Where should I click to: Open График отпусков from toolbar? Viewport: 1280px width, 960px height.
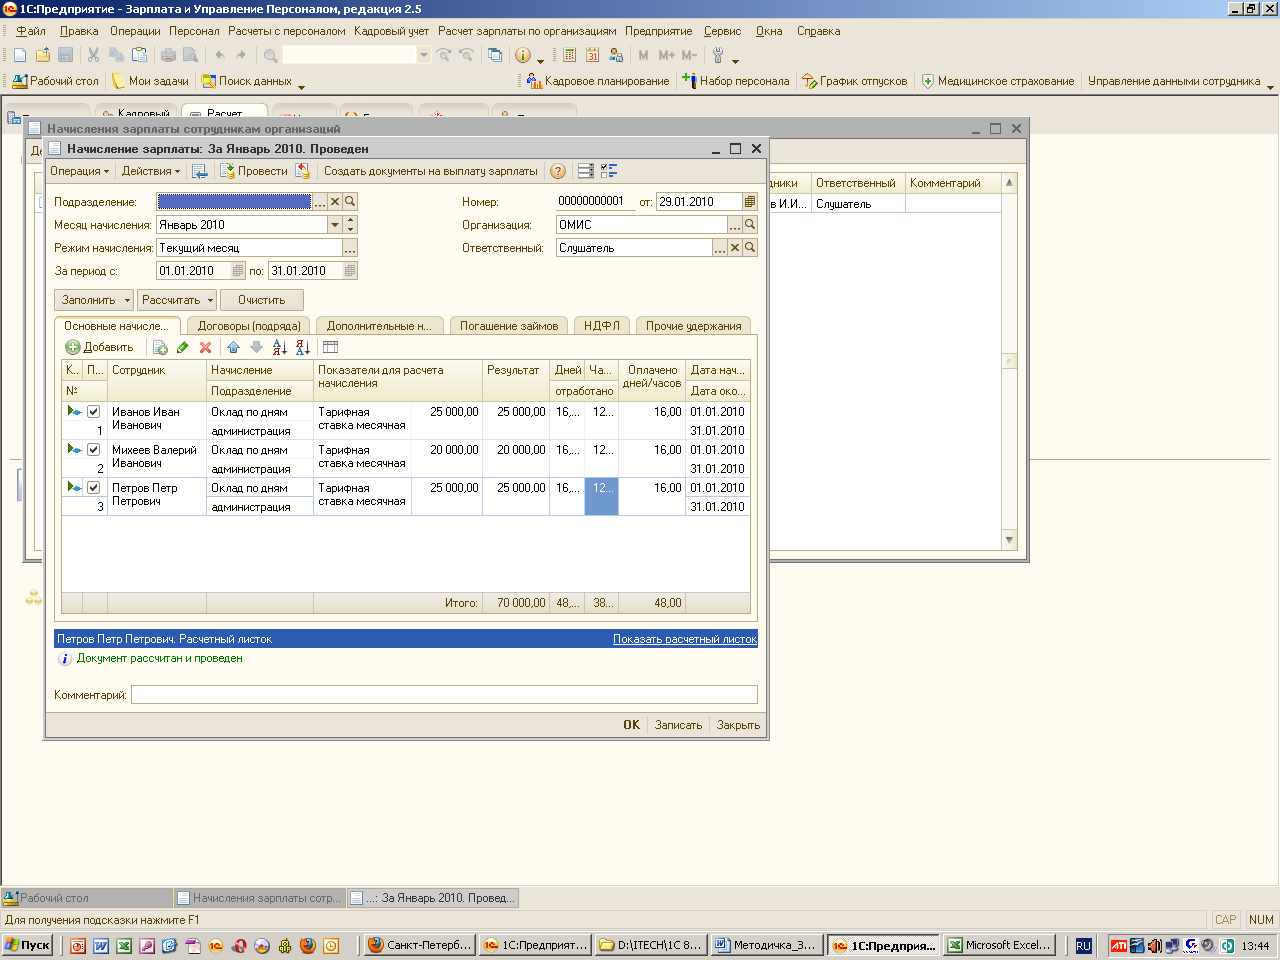coord(855,81)
